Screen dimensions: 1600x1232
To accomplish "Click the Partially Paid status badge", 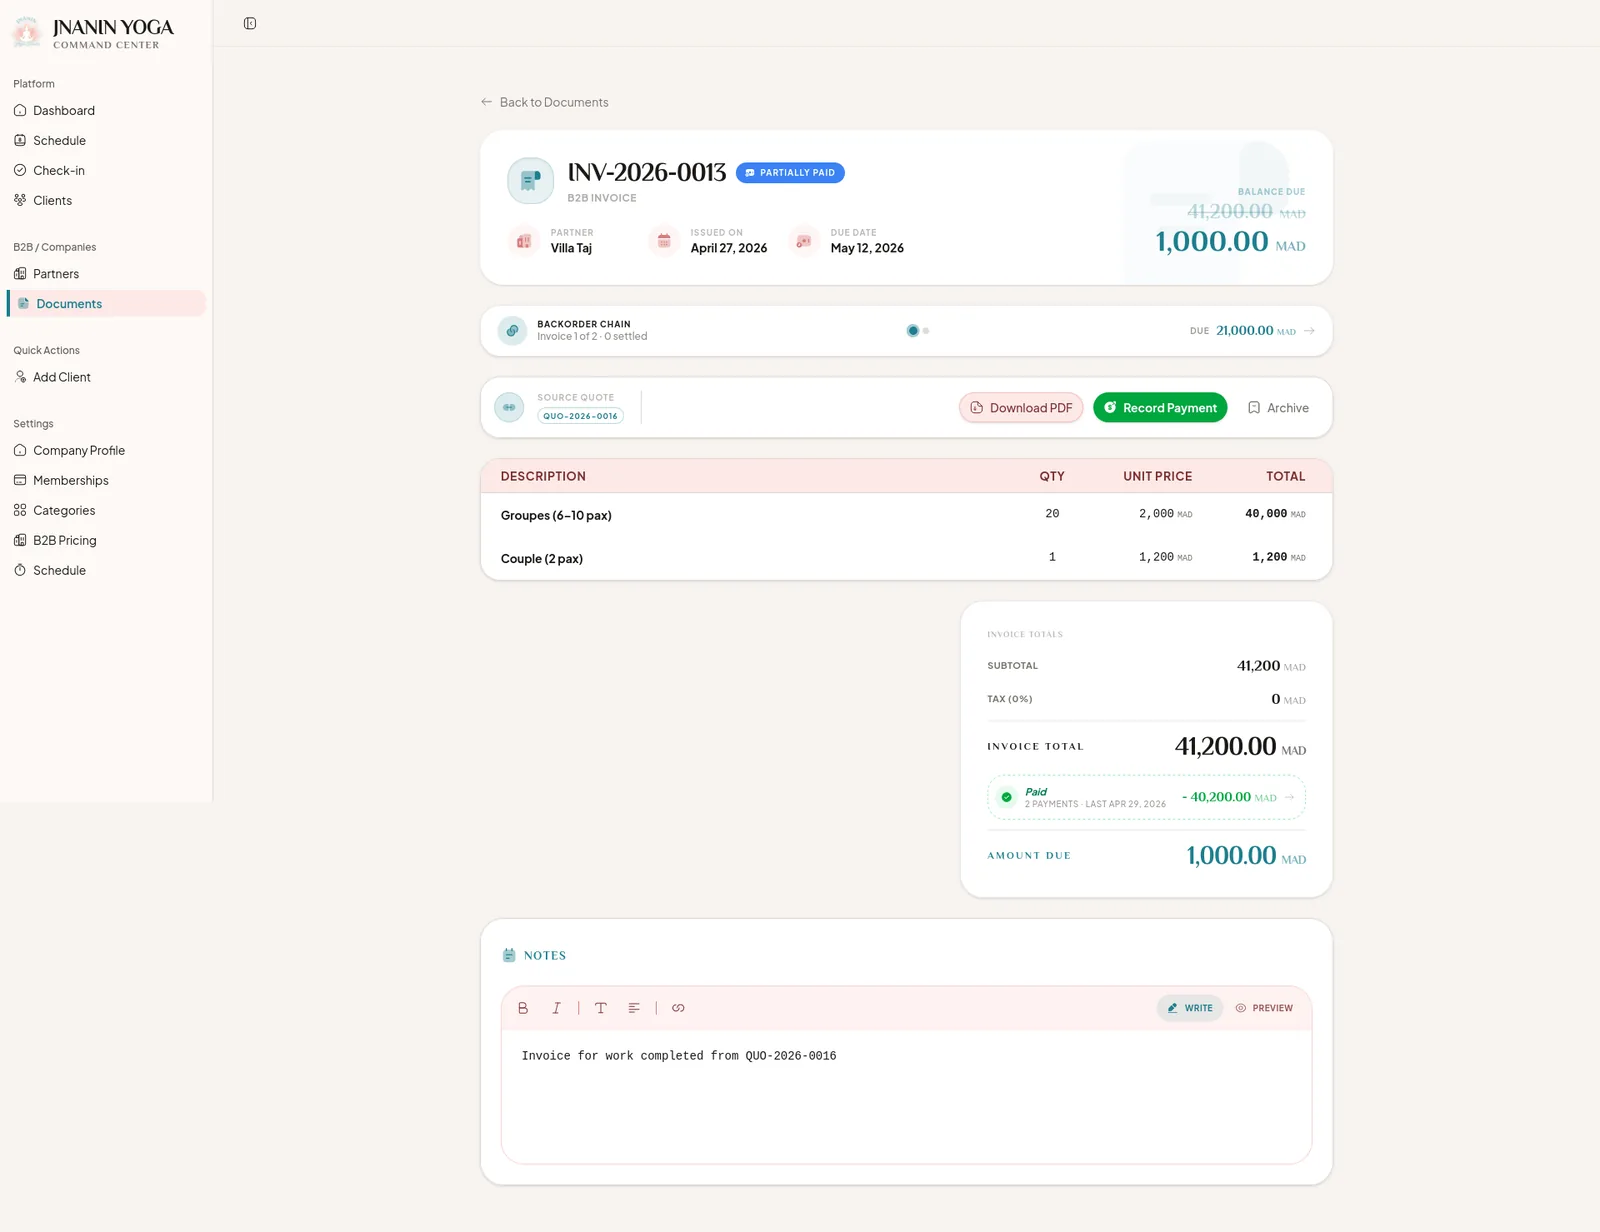I will click(790, 173).
